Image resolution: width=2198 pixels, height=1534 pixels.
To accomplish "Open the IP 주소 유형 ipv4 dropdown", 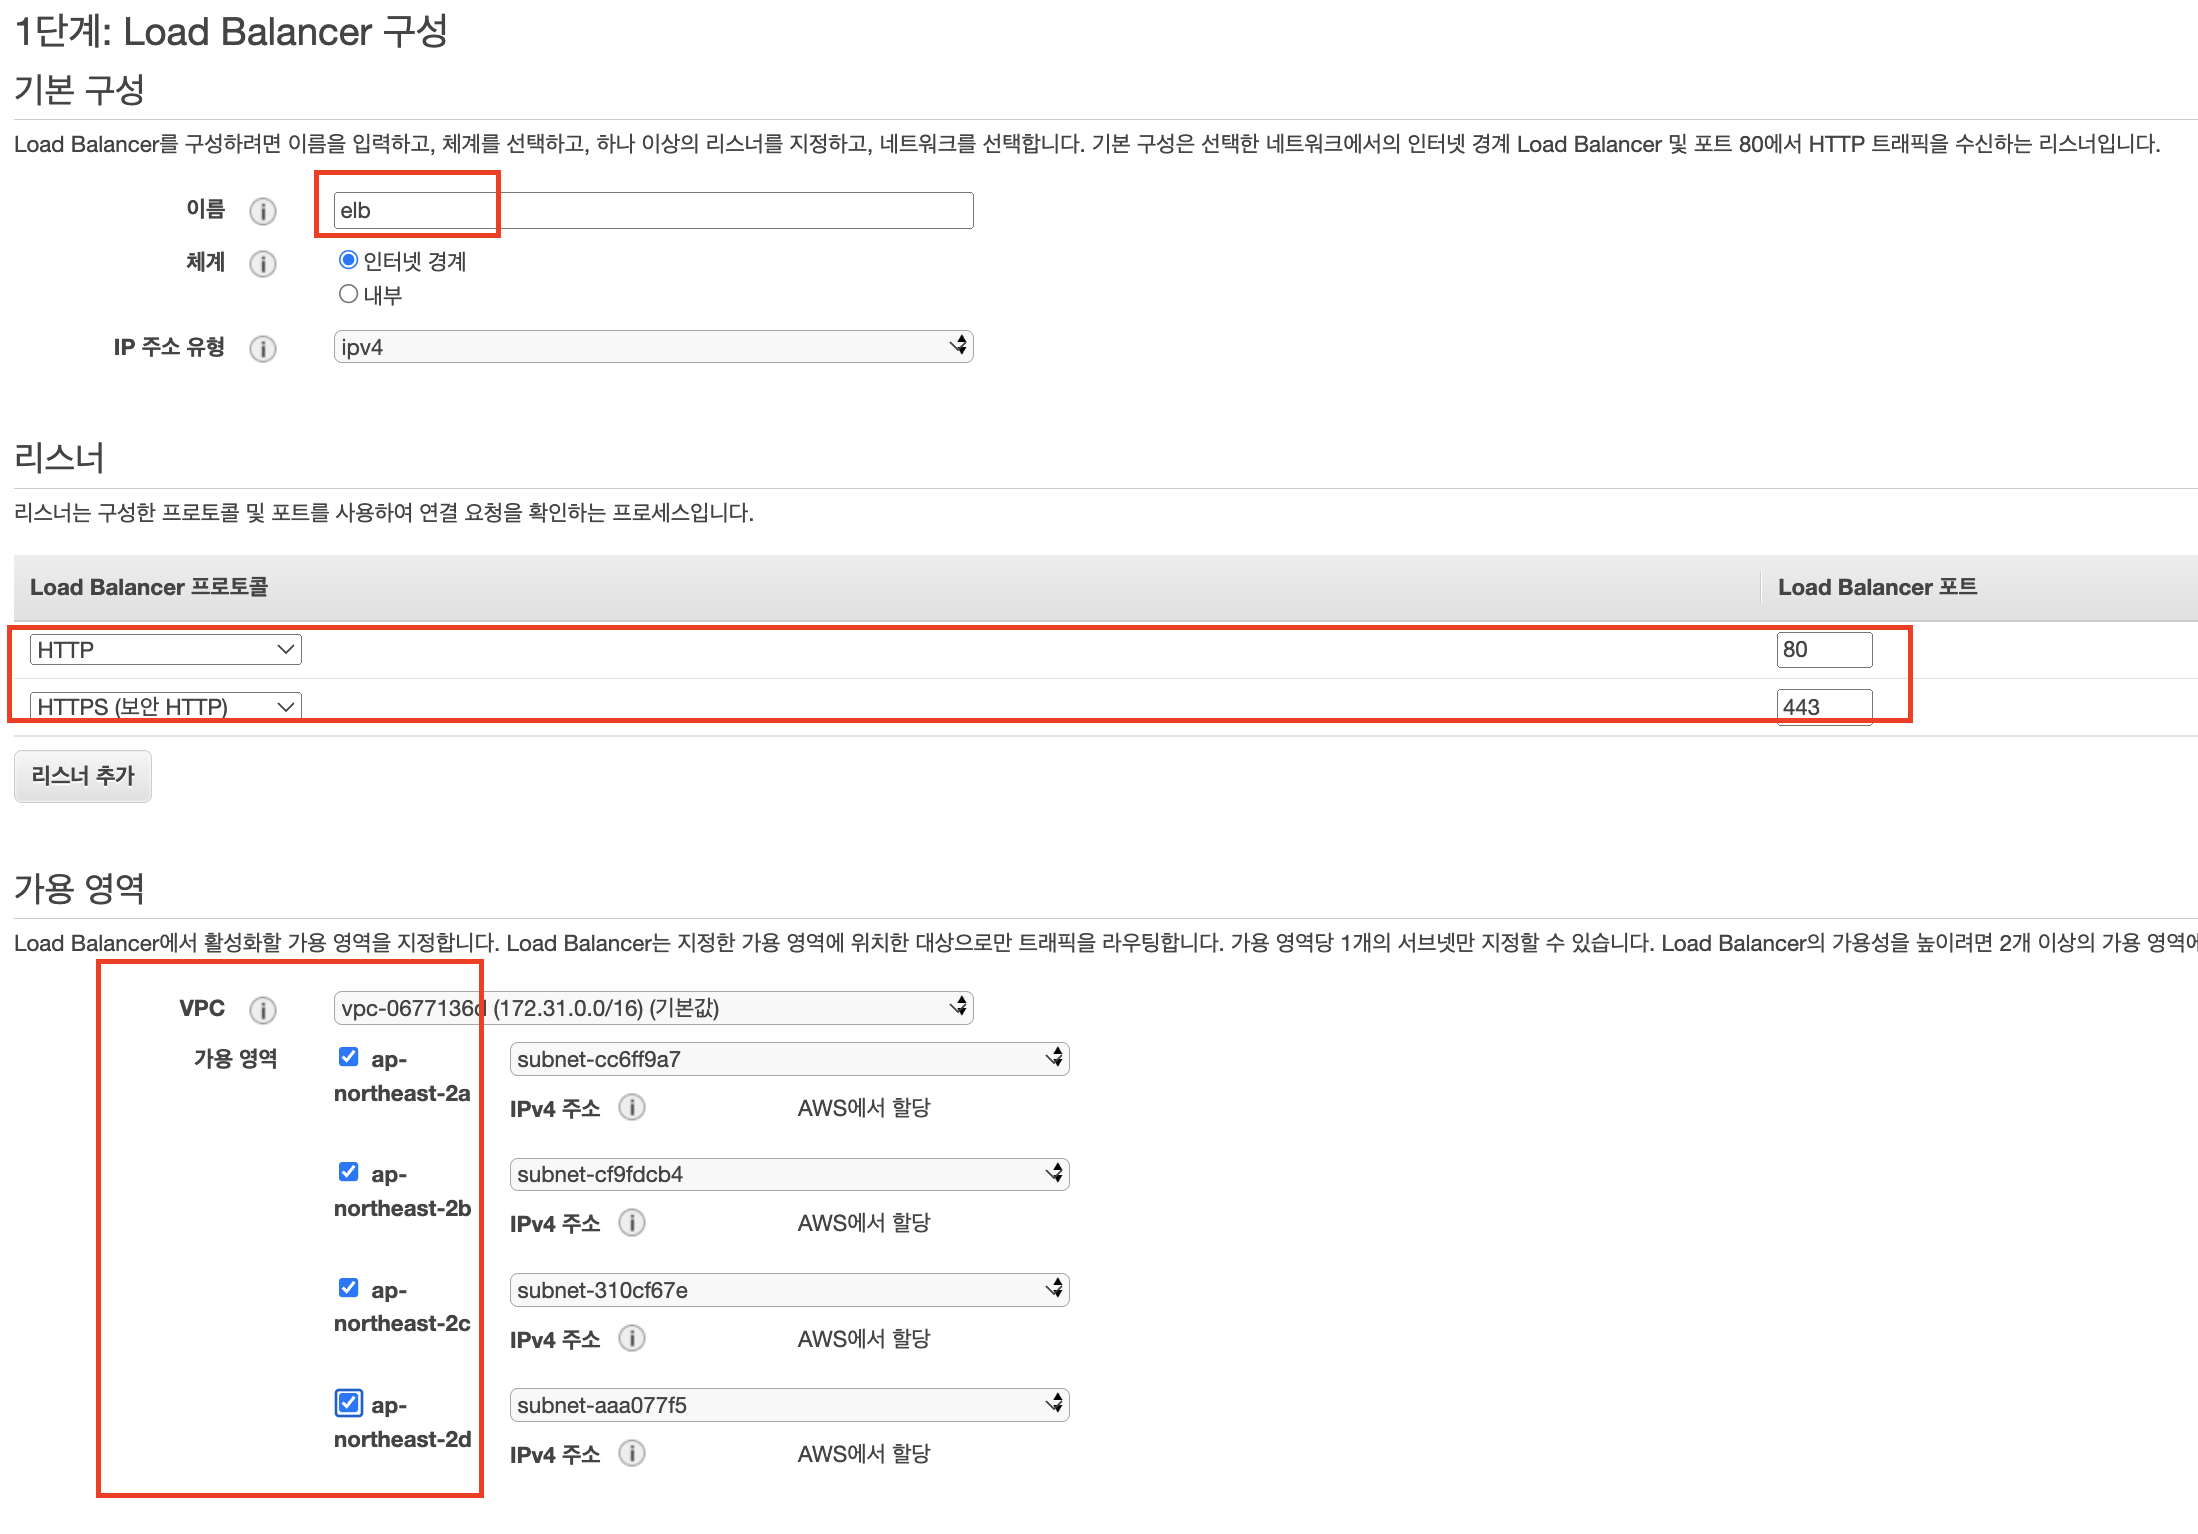I will click(653, 347).
